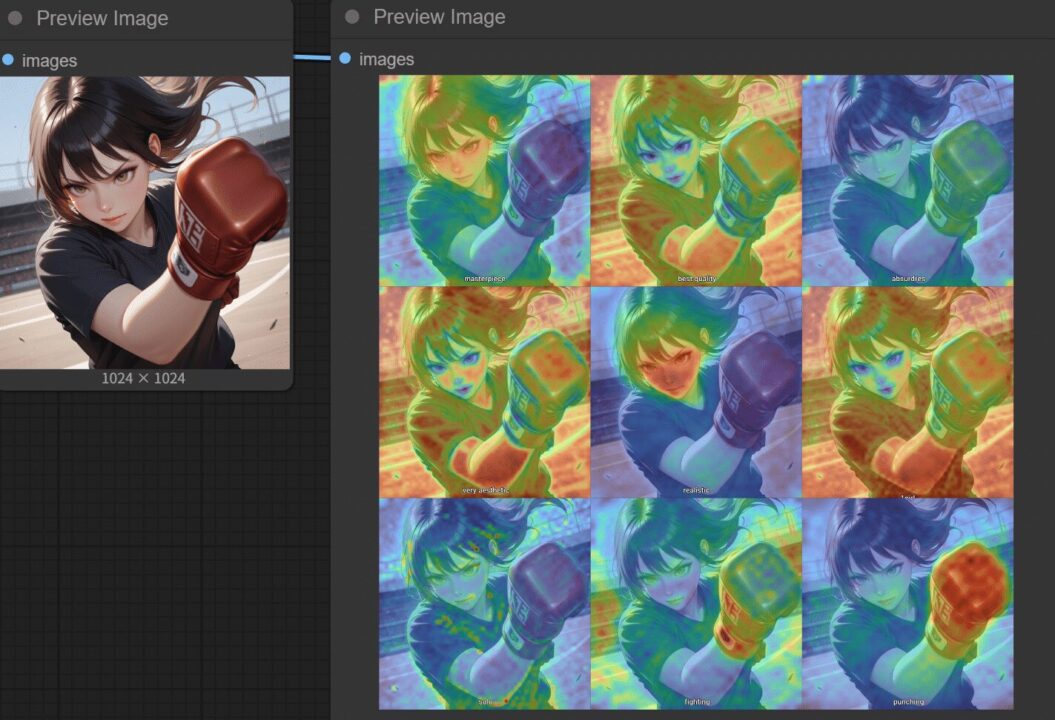This screenshot has width=1055, height=720.
Task: Click the 1024 × 1024 size text
Action: tap(143, 378)
